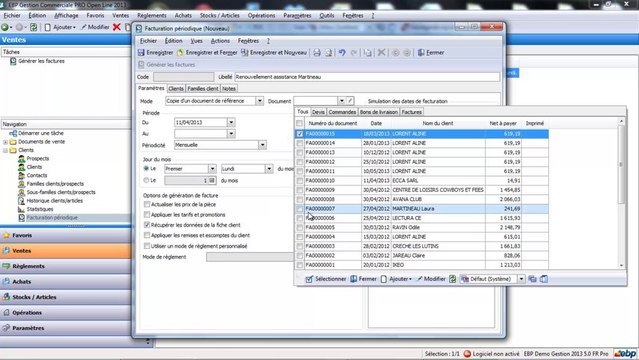Click the print icon in dialog toolbar

click(317, 53)
